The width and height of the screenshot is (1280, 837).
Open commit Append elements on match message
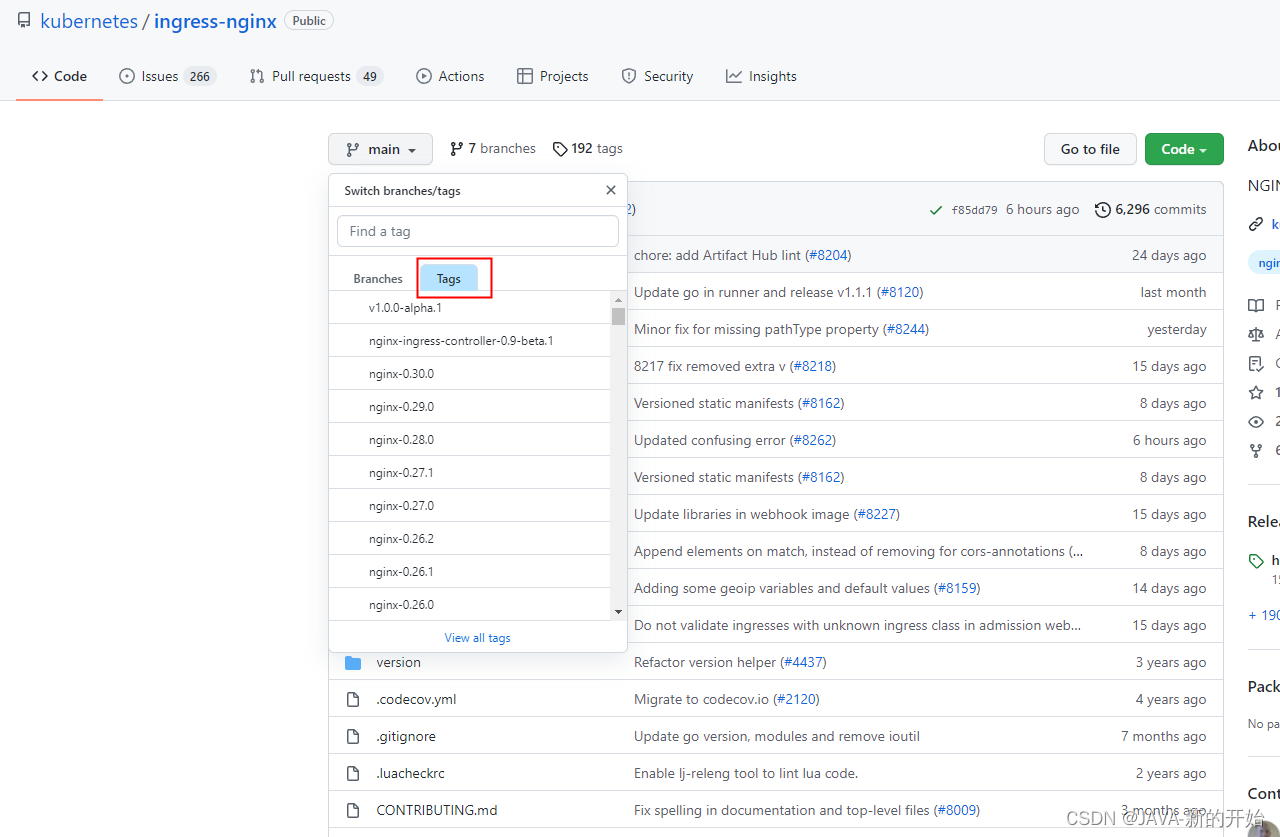(x=859, y=551)
